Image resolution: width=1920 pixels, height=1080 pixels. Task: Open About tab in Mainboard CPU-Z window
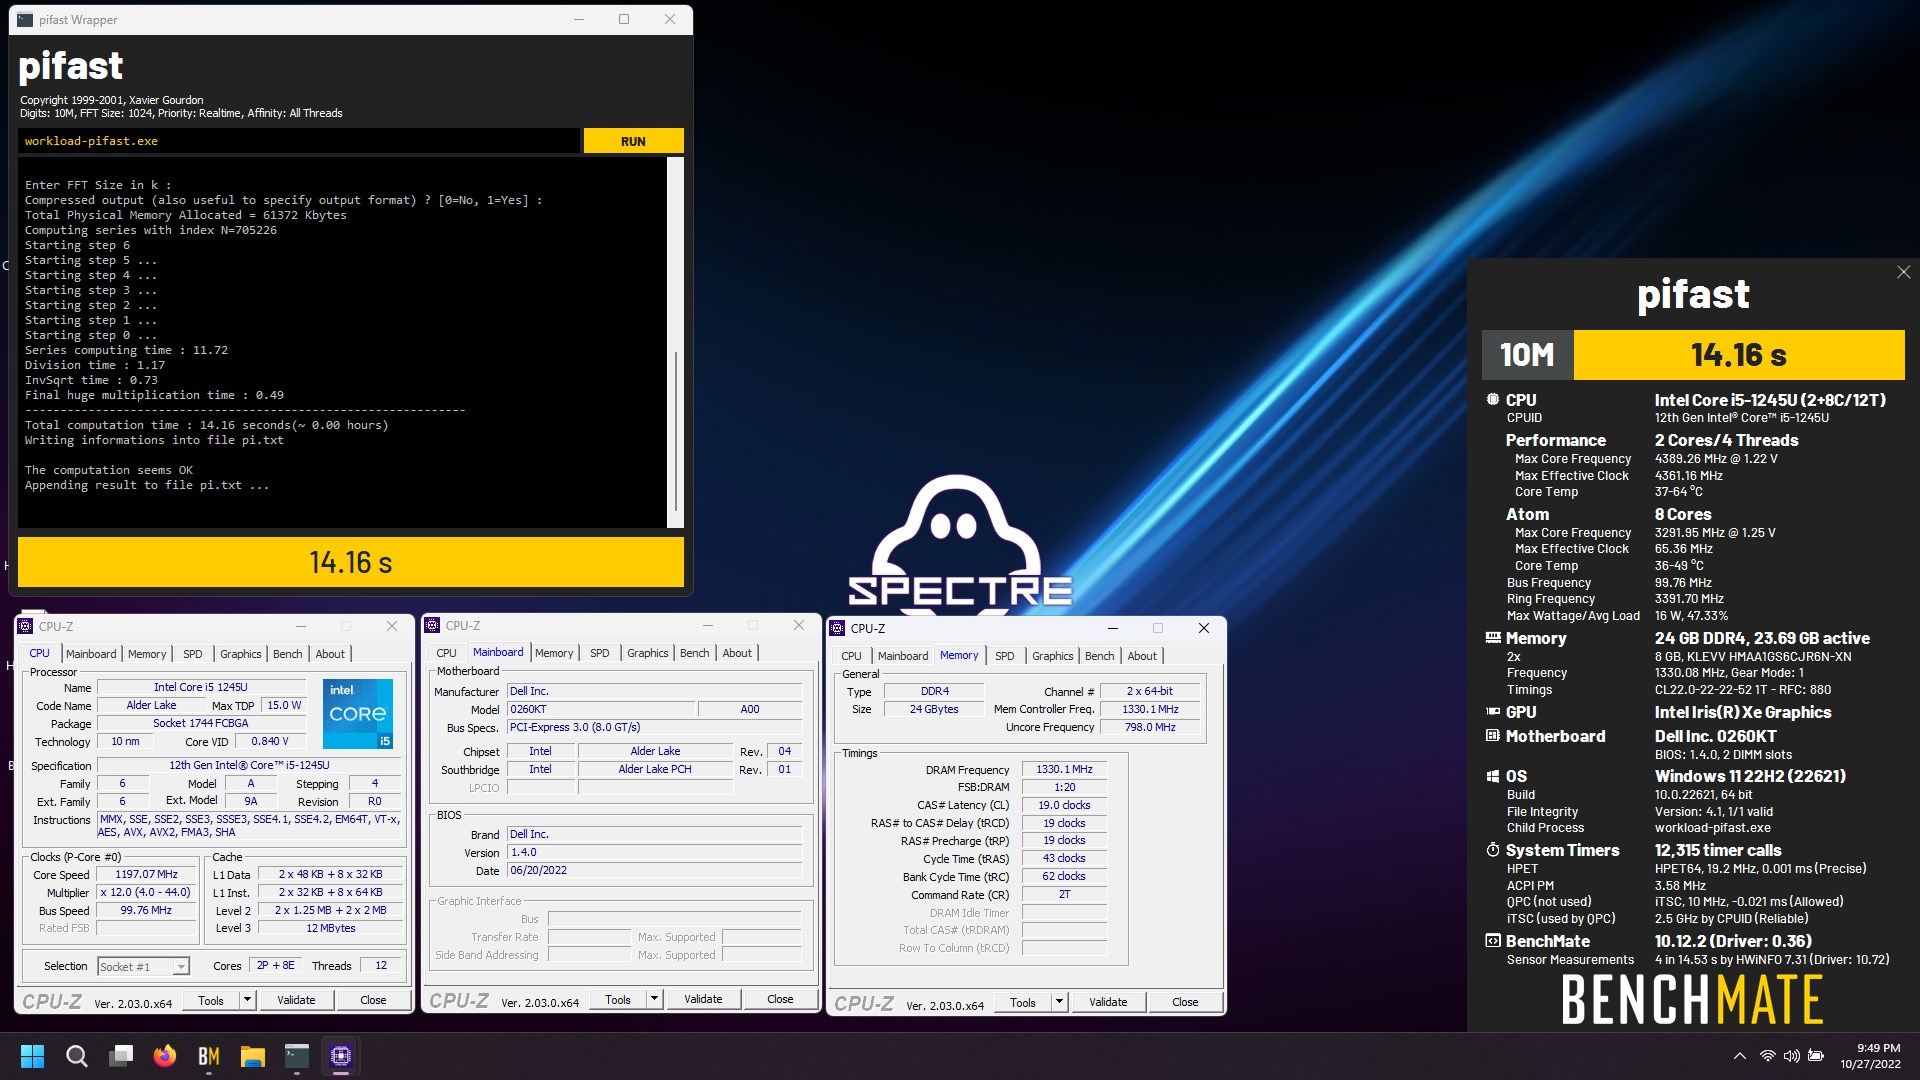pos(737,653)
